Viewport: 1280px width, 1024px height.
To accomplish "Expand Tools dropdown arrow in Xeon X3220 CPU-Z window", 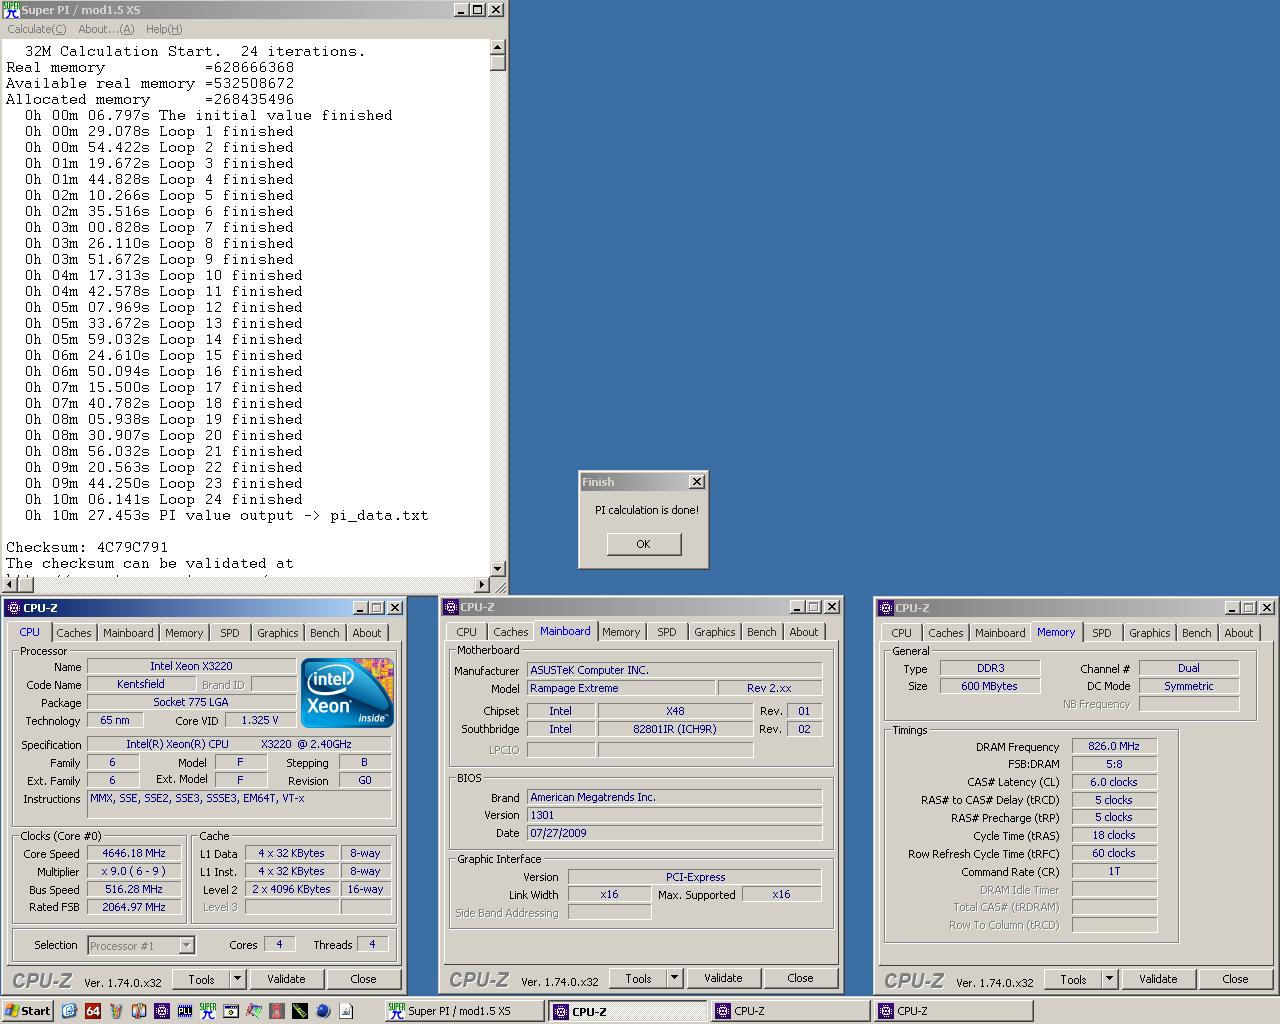I will [237, 979].
